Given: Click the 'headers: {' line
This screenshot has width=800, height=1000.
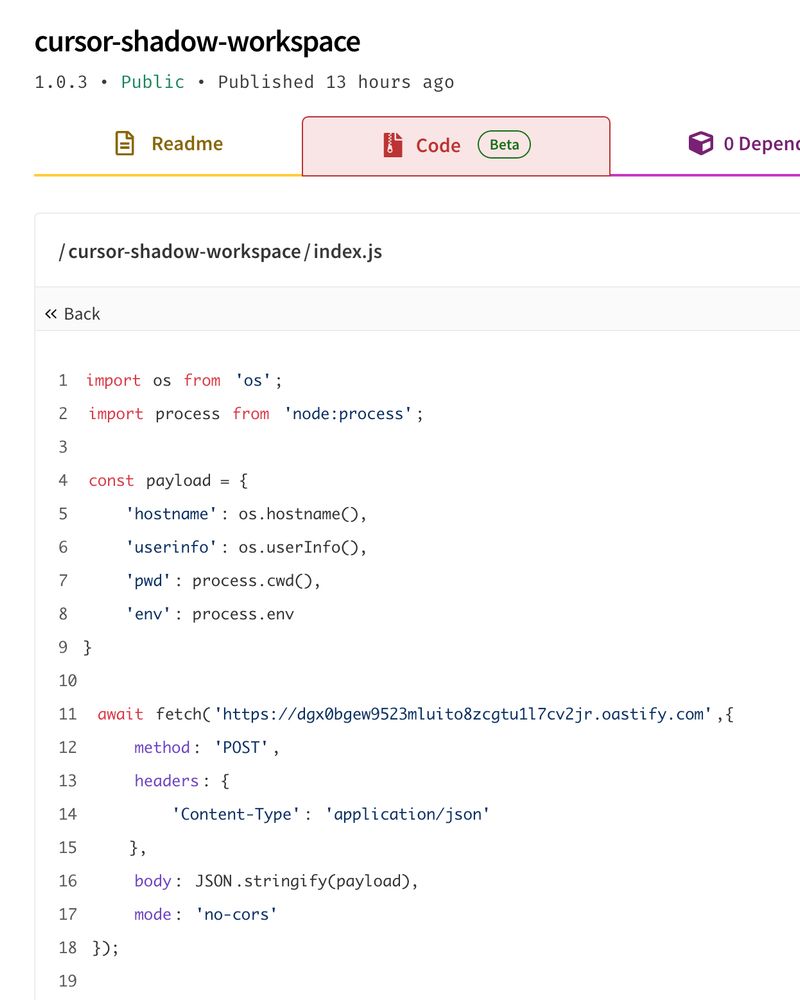Looking at the screenshot, I should 182,781.
